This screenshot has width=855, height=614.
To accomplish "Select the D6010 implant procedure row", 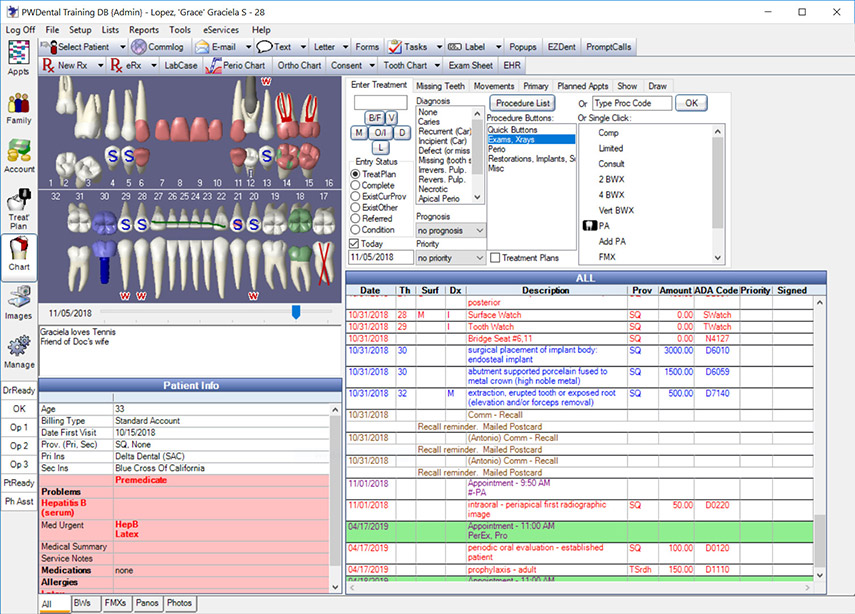I will (580, 355).
